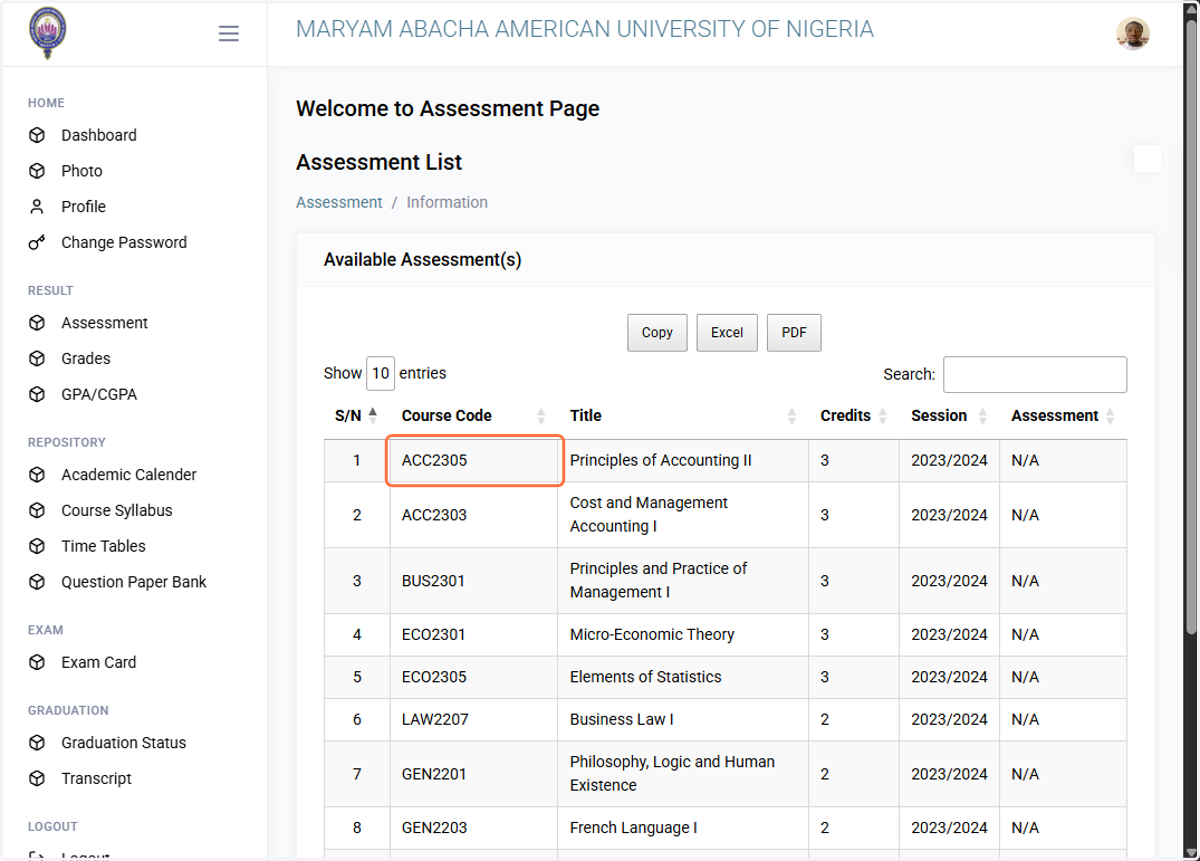Screen dimensions: 1200x861
Task: Click the Question Paper Bank cube icon
Action: (37, 582)
